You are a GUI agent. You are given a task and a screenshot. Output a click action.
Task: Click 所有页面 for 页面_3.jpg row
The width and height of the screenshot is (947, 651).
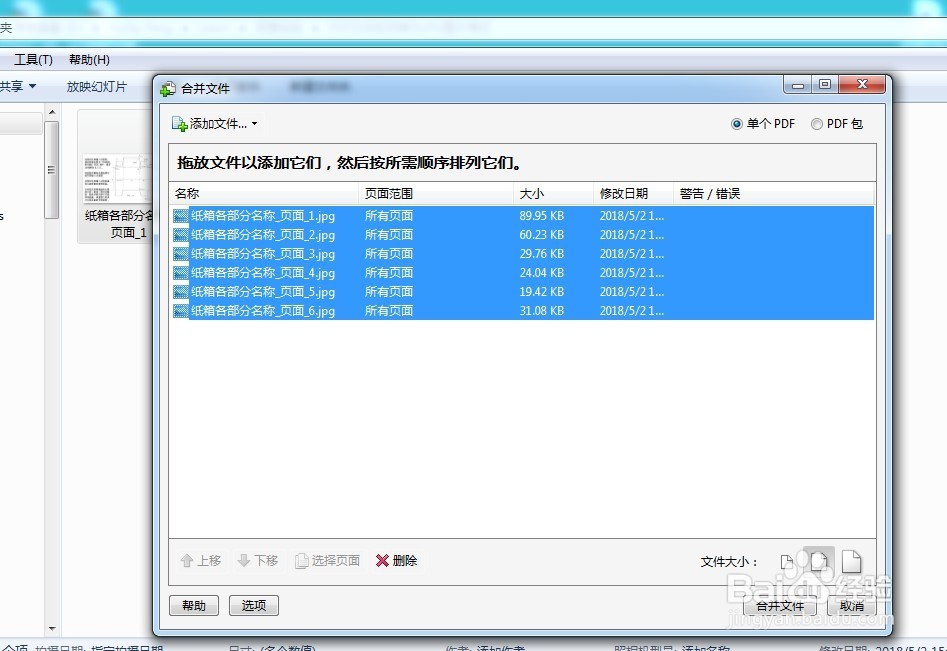[x=389, y=254]
